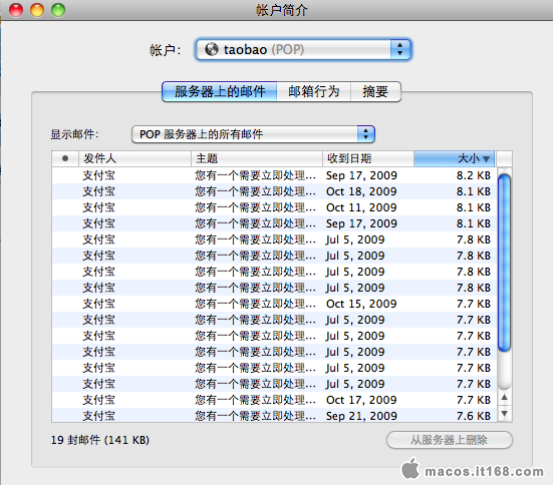This screenshot has width=553, height=485.
Task: Open the 显示邮件 filter dropdown
Action: tap(253, 134)
